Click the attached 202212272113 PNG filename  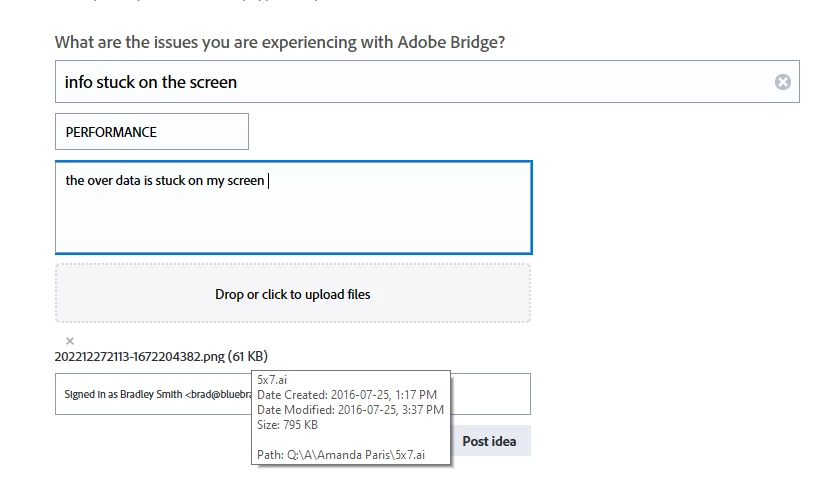tap(139, 356)
